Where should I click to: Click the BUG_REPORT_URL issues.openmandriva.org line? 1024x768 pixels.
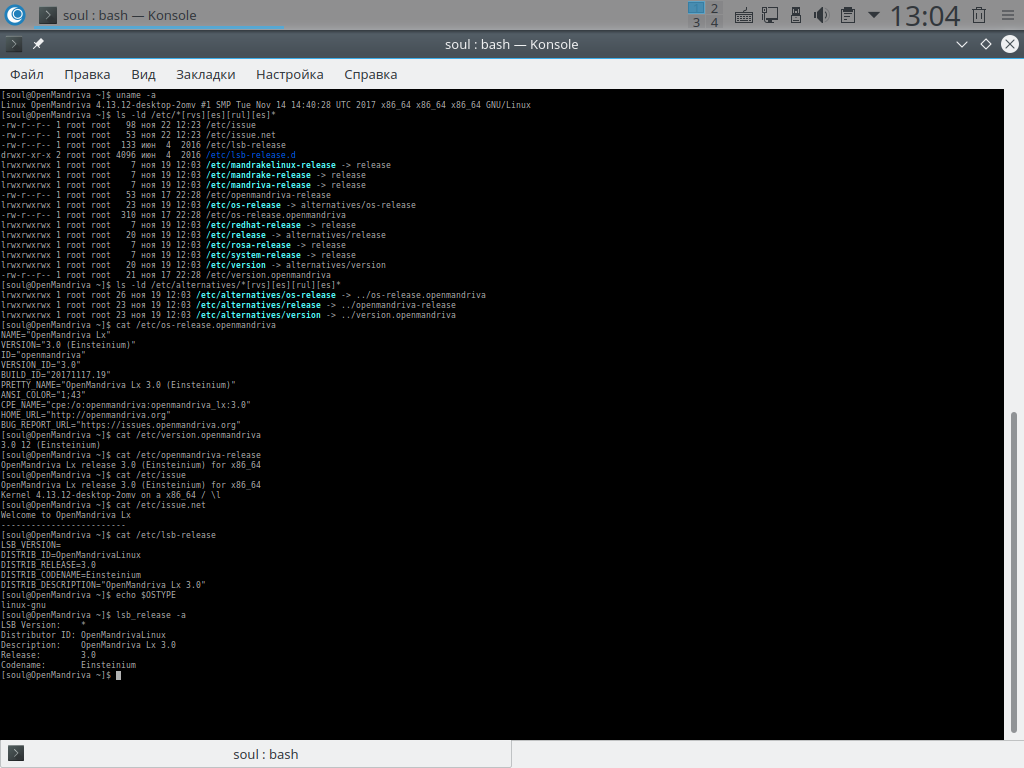pyautogui.click(x=121, y=424)
